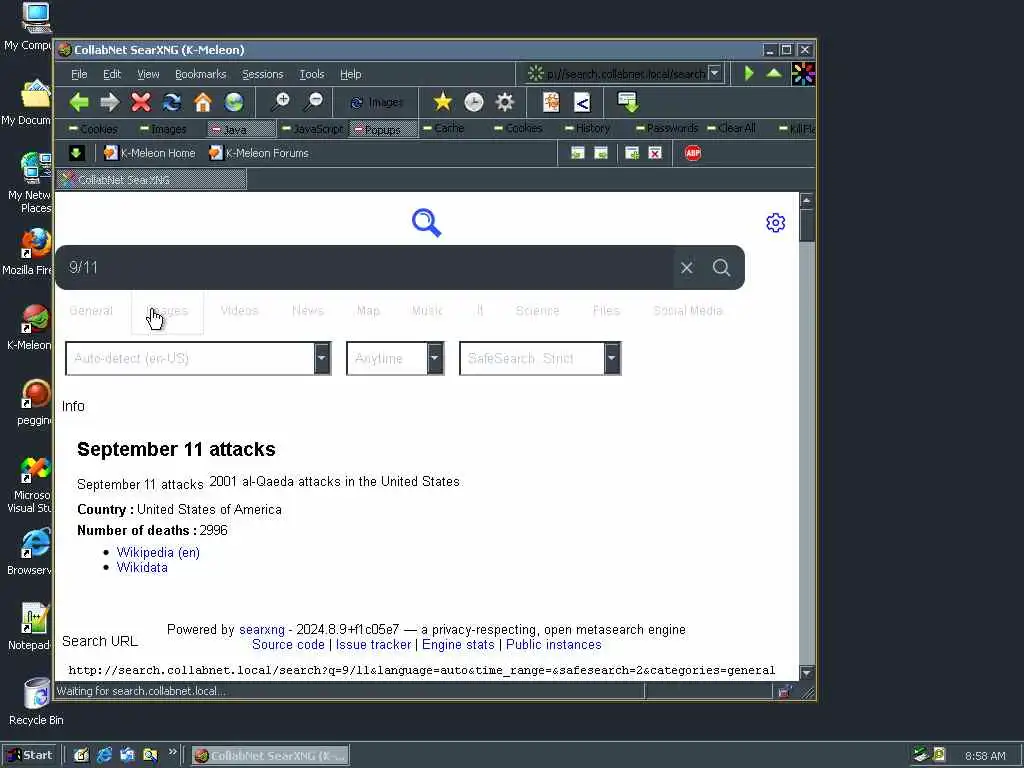This screenshot has height=768, width=1024.
Task: Open SearXNG preferences gear on page
Action: tap(775, 223)
